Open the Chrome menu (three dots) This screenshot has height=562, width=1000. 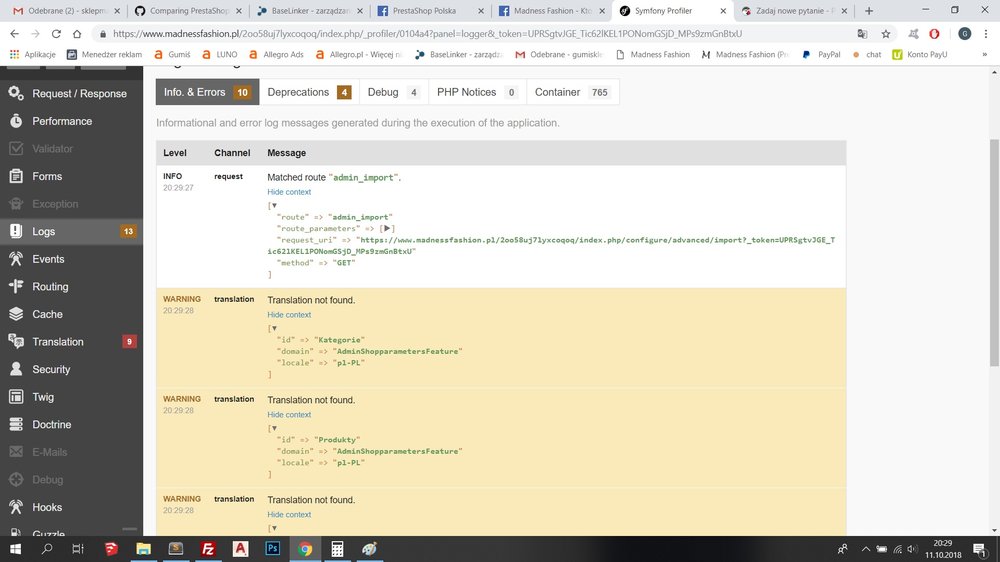986,34
